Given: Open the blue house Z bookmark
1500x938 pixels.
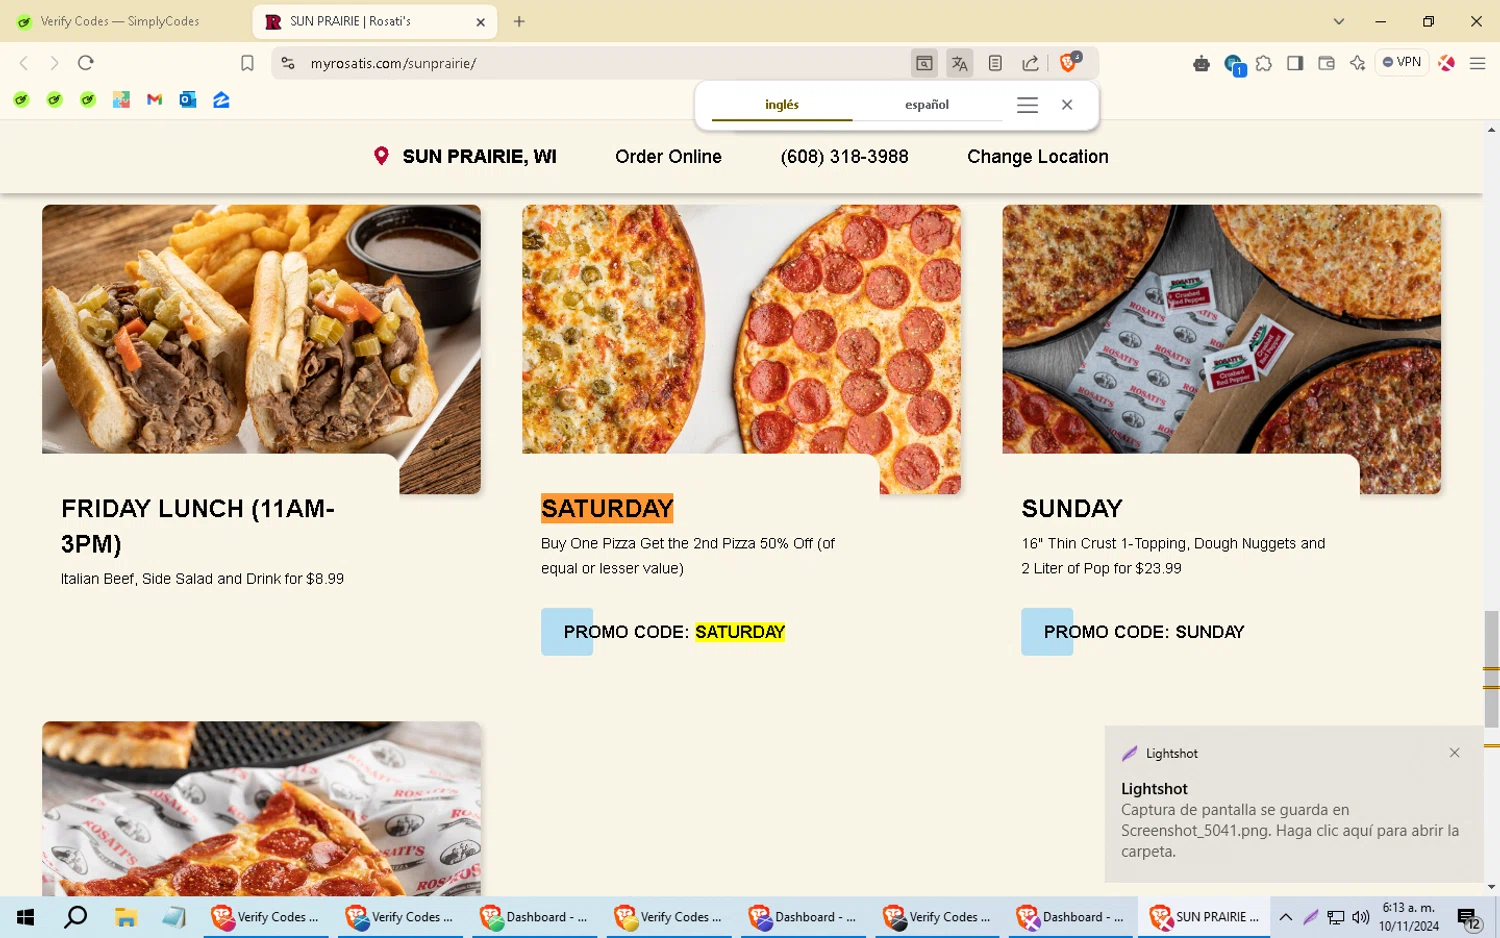Looking at the screenshot, I should (x=221, y=99).
